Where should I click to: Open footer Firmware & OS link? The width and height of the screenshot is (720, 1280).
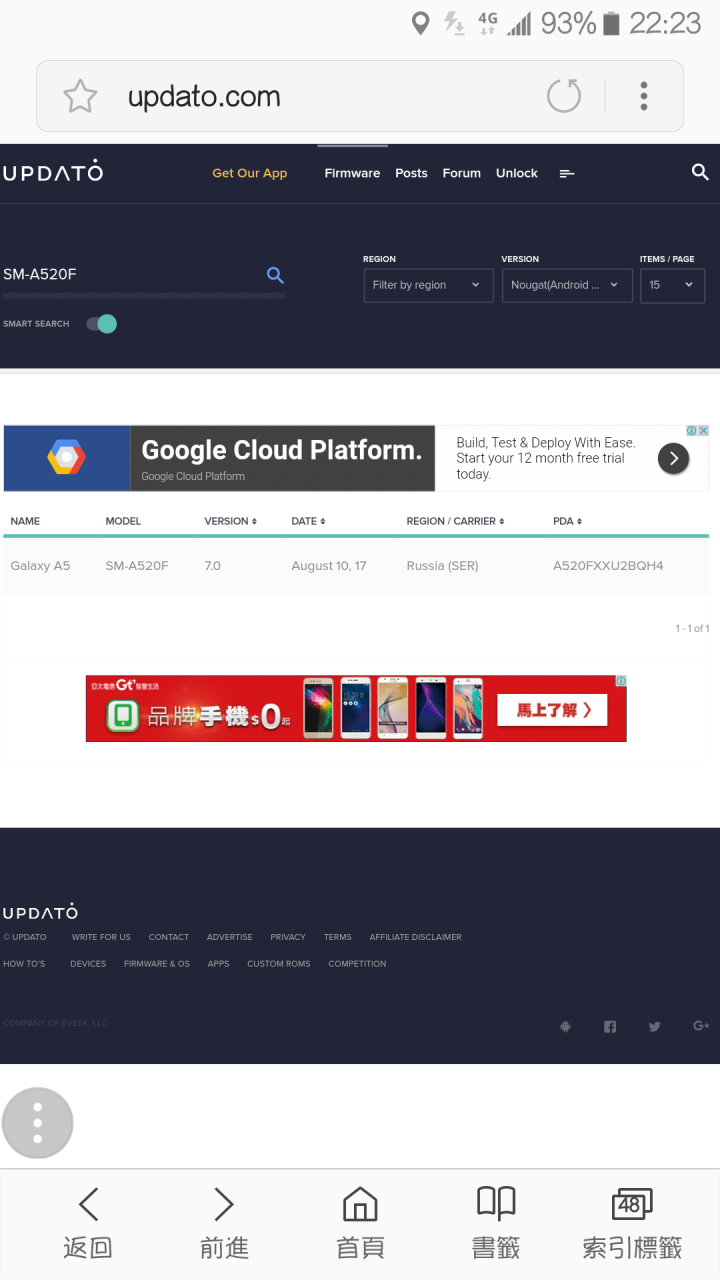click(157, 964)
